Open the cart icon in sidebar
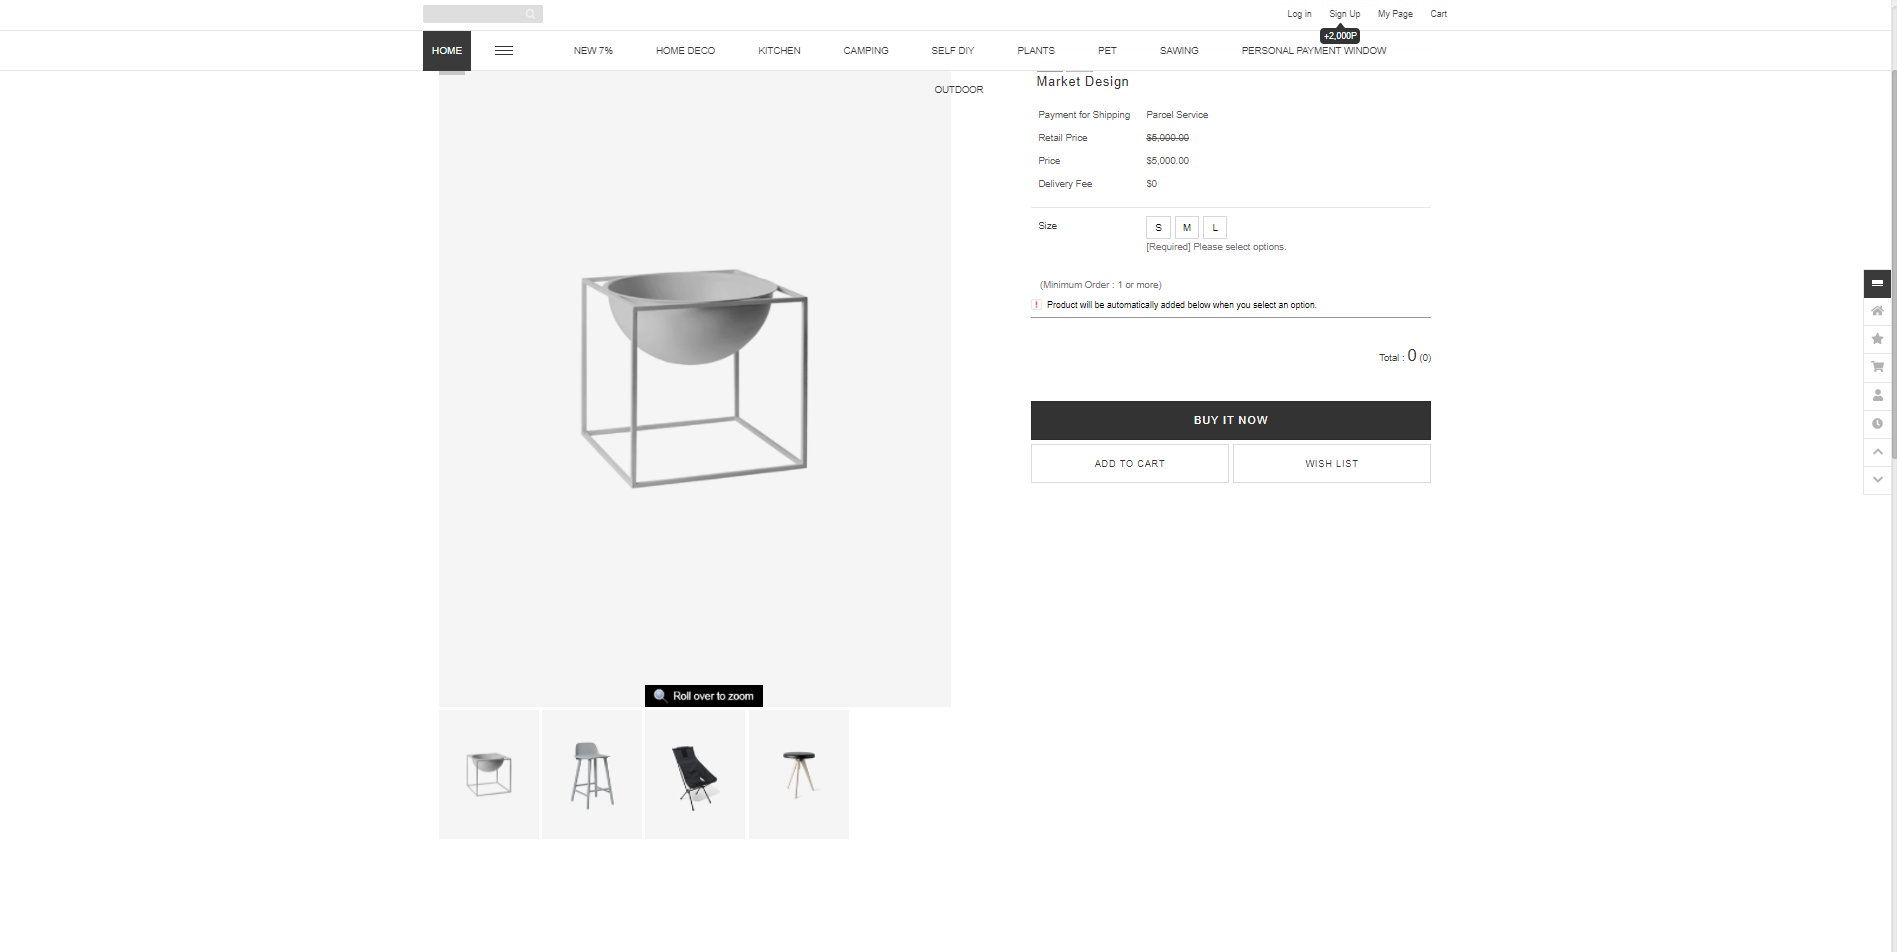The image size is (1897, 952). tap(1877, 367)
